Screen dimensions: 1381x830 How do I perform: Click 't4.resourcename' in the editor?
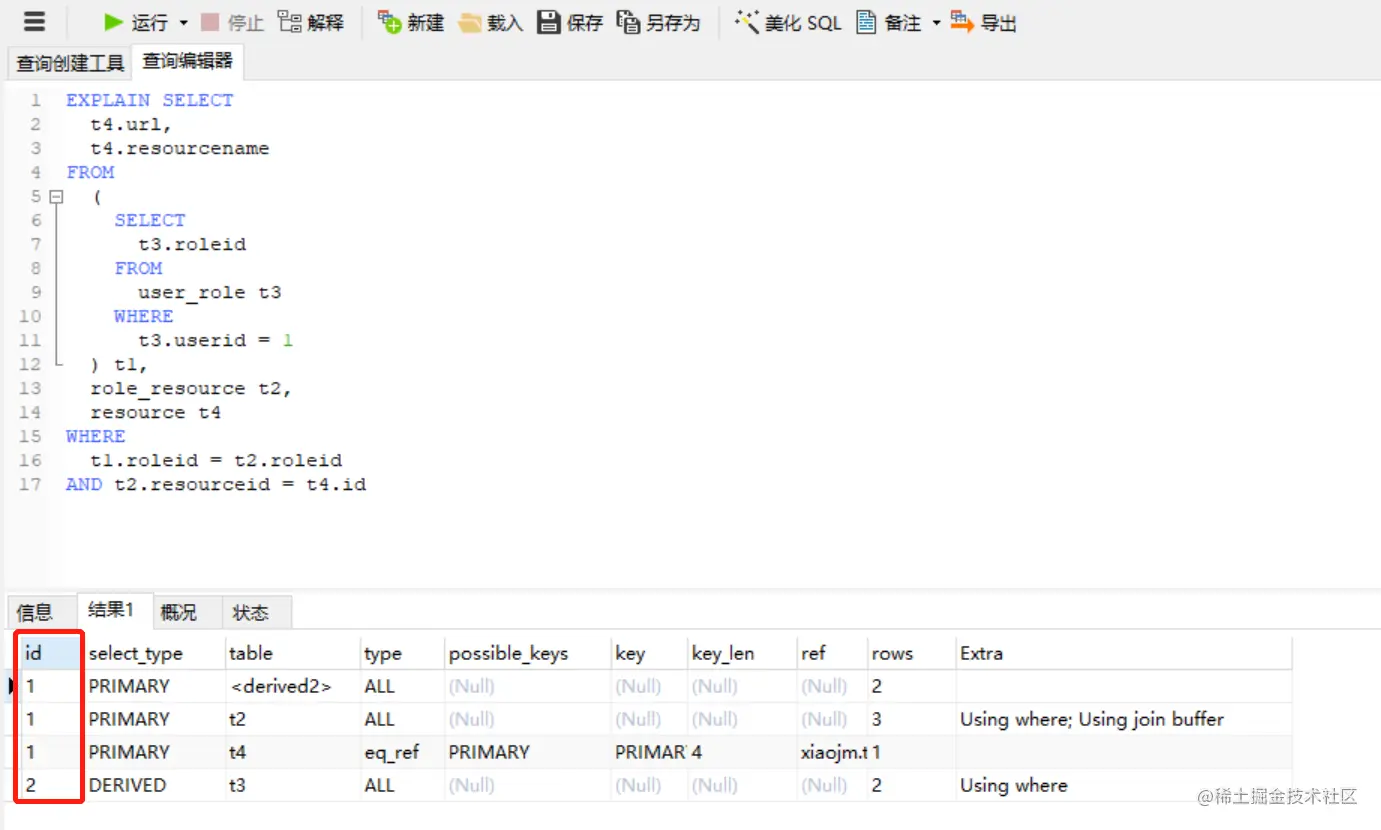pos(180,148)
